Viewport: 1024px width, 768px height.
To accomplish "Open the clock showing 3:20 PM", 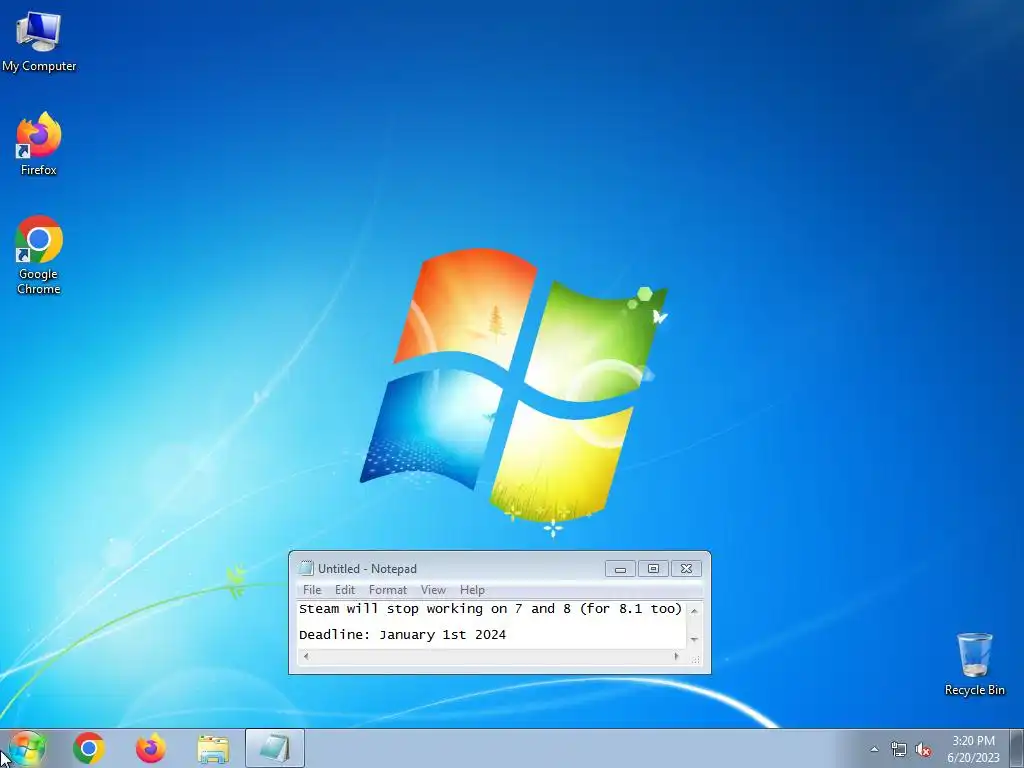I will 973,749.
